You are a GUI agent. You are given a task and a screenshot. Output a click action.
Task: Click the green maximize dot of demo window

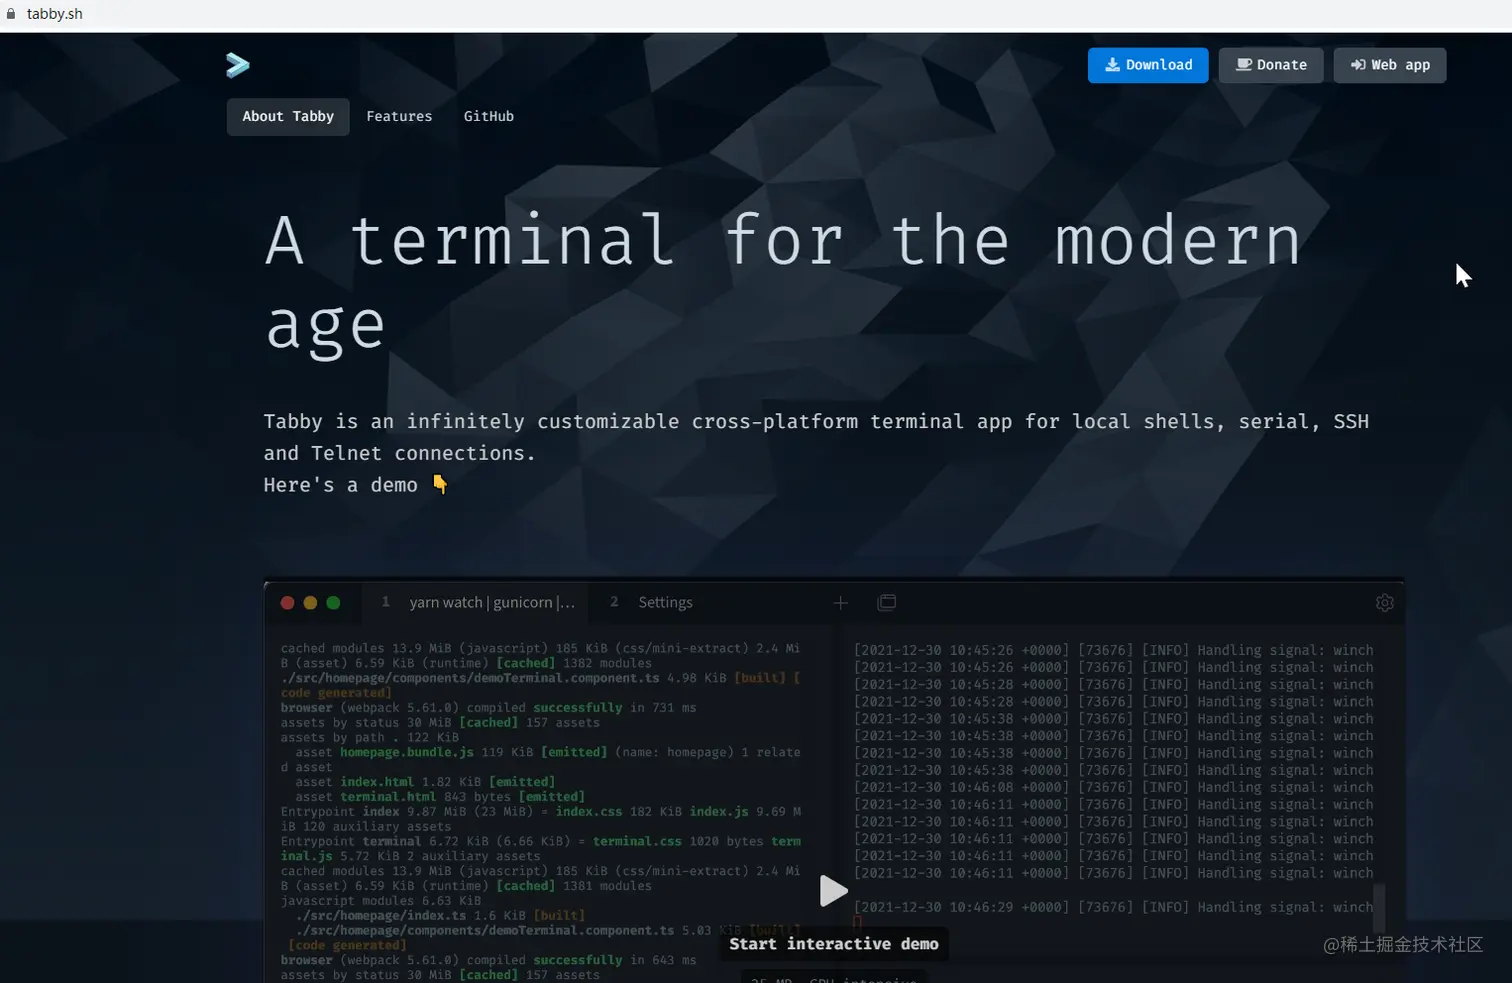click(334, 603)
